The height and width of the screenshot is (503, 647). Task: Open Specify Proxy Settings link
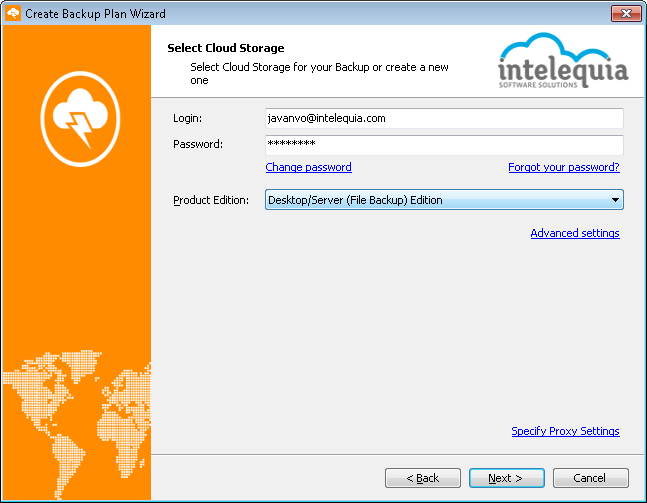[565, 431]
